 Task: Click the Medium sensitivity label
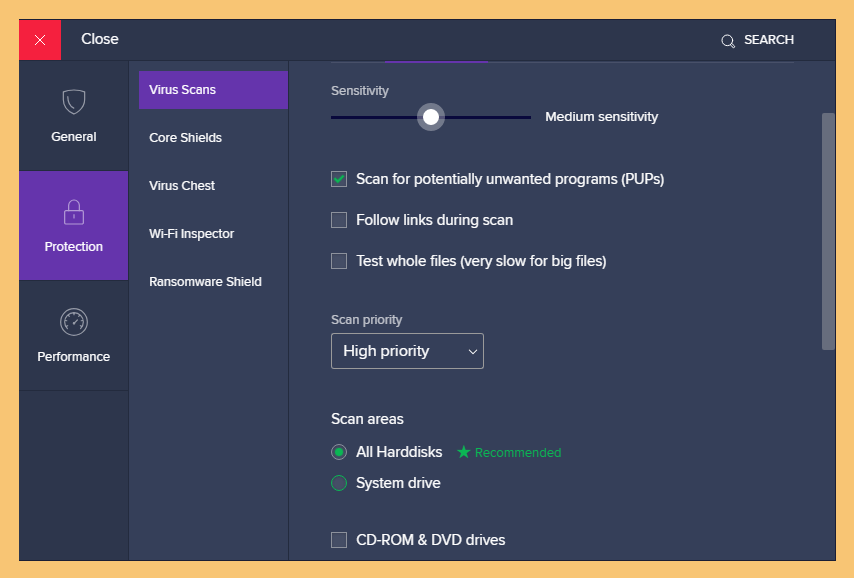tap(601, 117)
